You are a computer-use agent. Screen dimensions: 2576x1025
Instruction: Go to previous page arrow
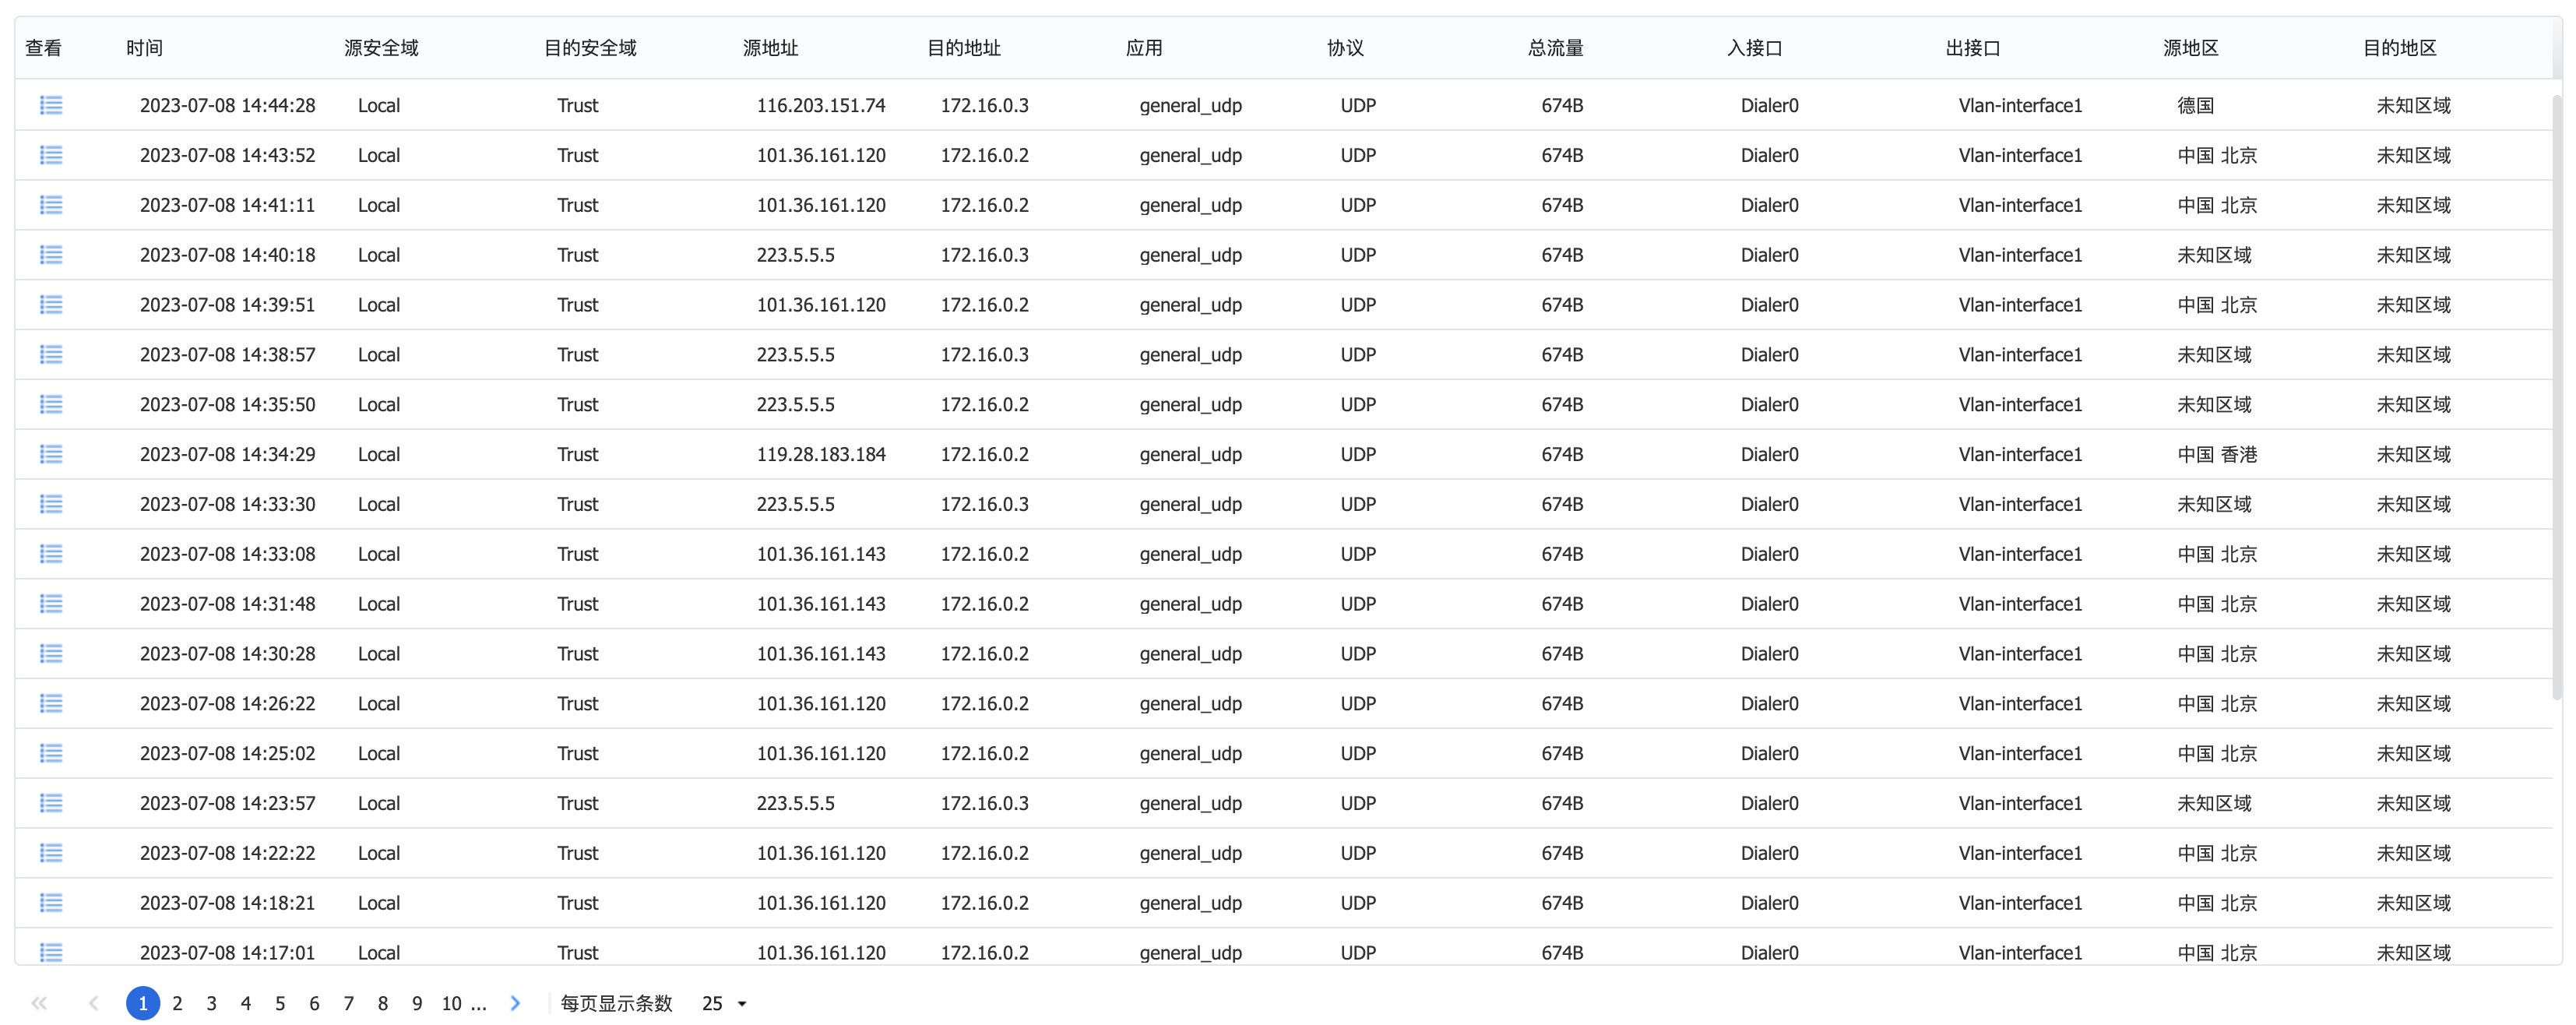pyautogui.click(x=93, y=1003)
